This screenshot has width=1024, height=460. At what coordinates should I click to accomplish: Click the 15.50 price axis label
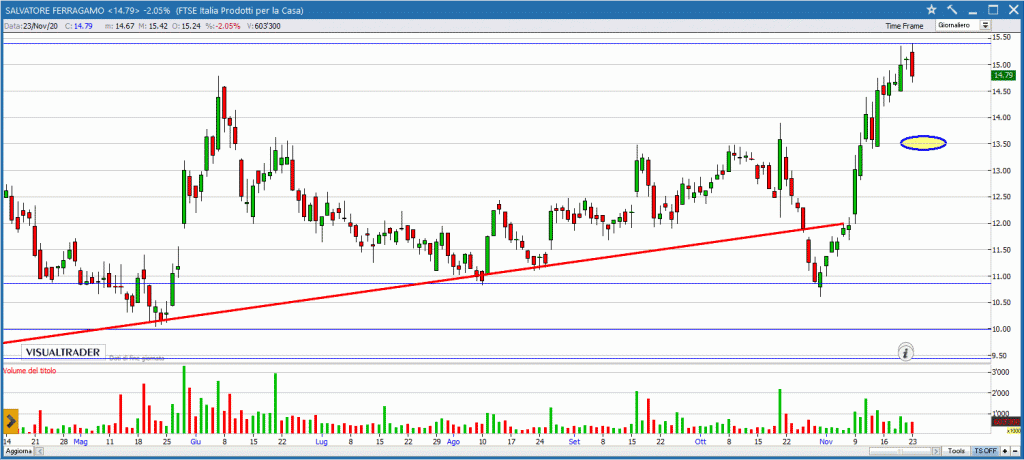[1000, 38]
